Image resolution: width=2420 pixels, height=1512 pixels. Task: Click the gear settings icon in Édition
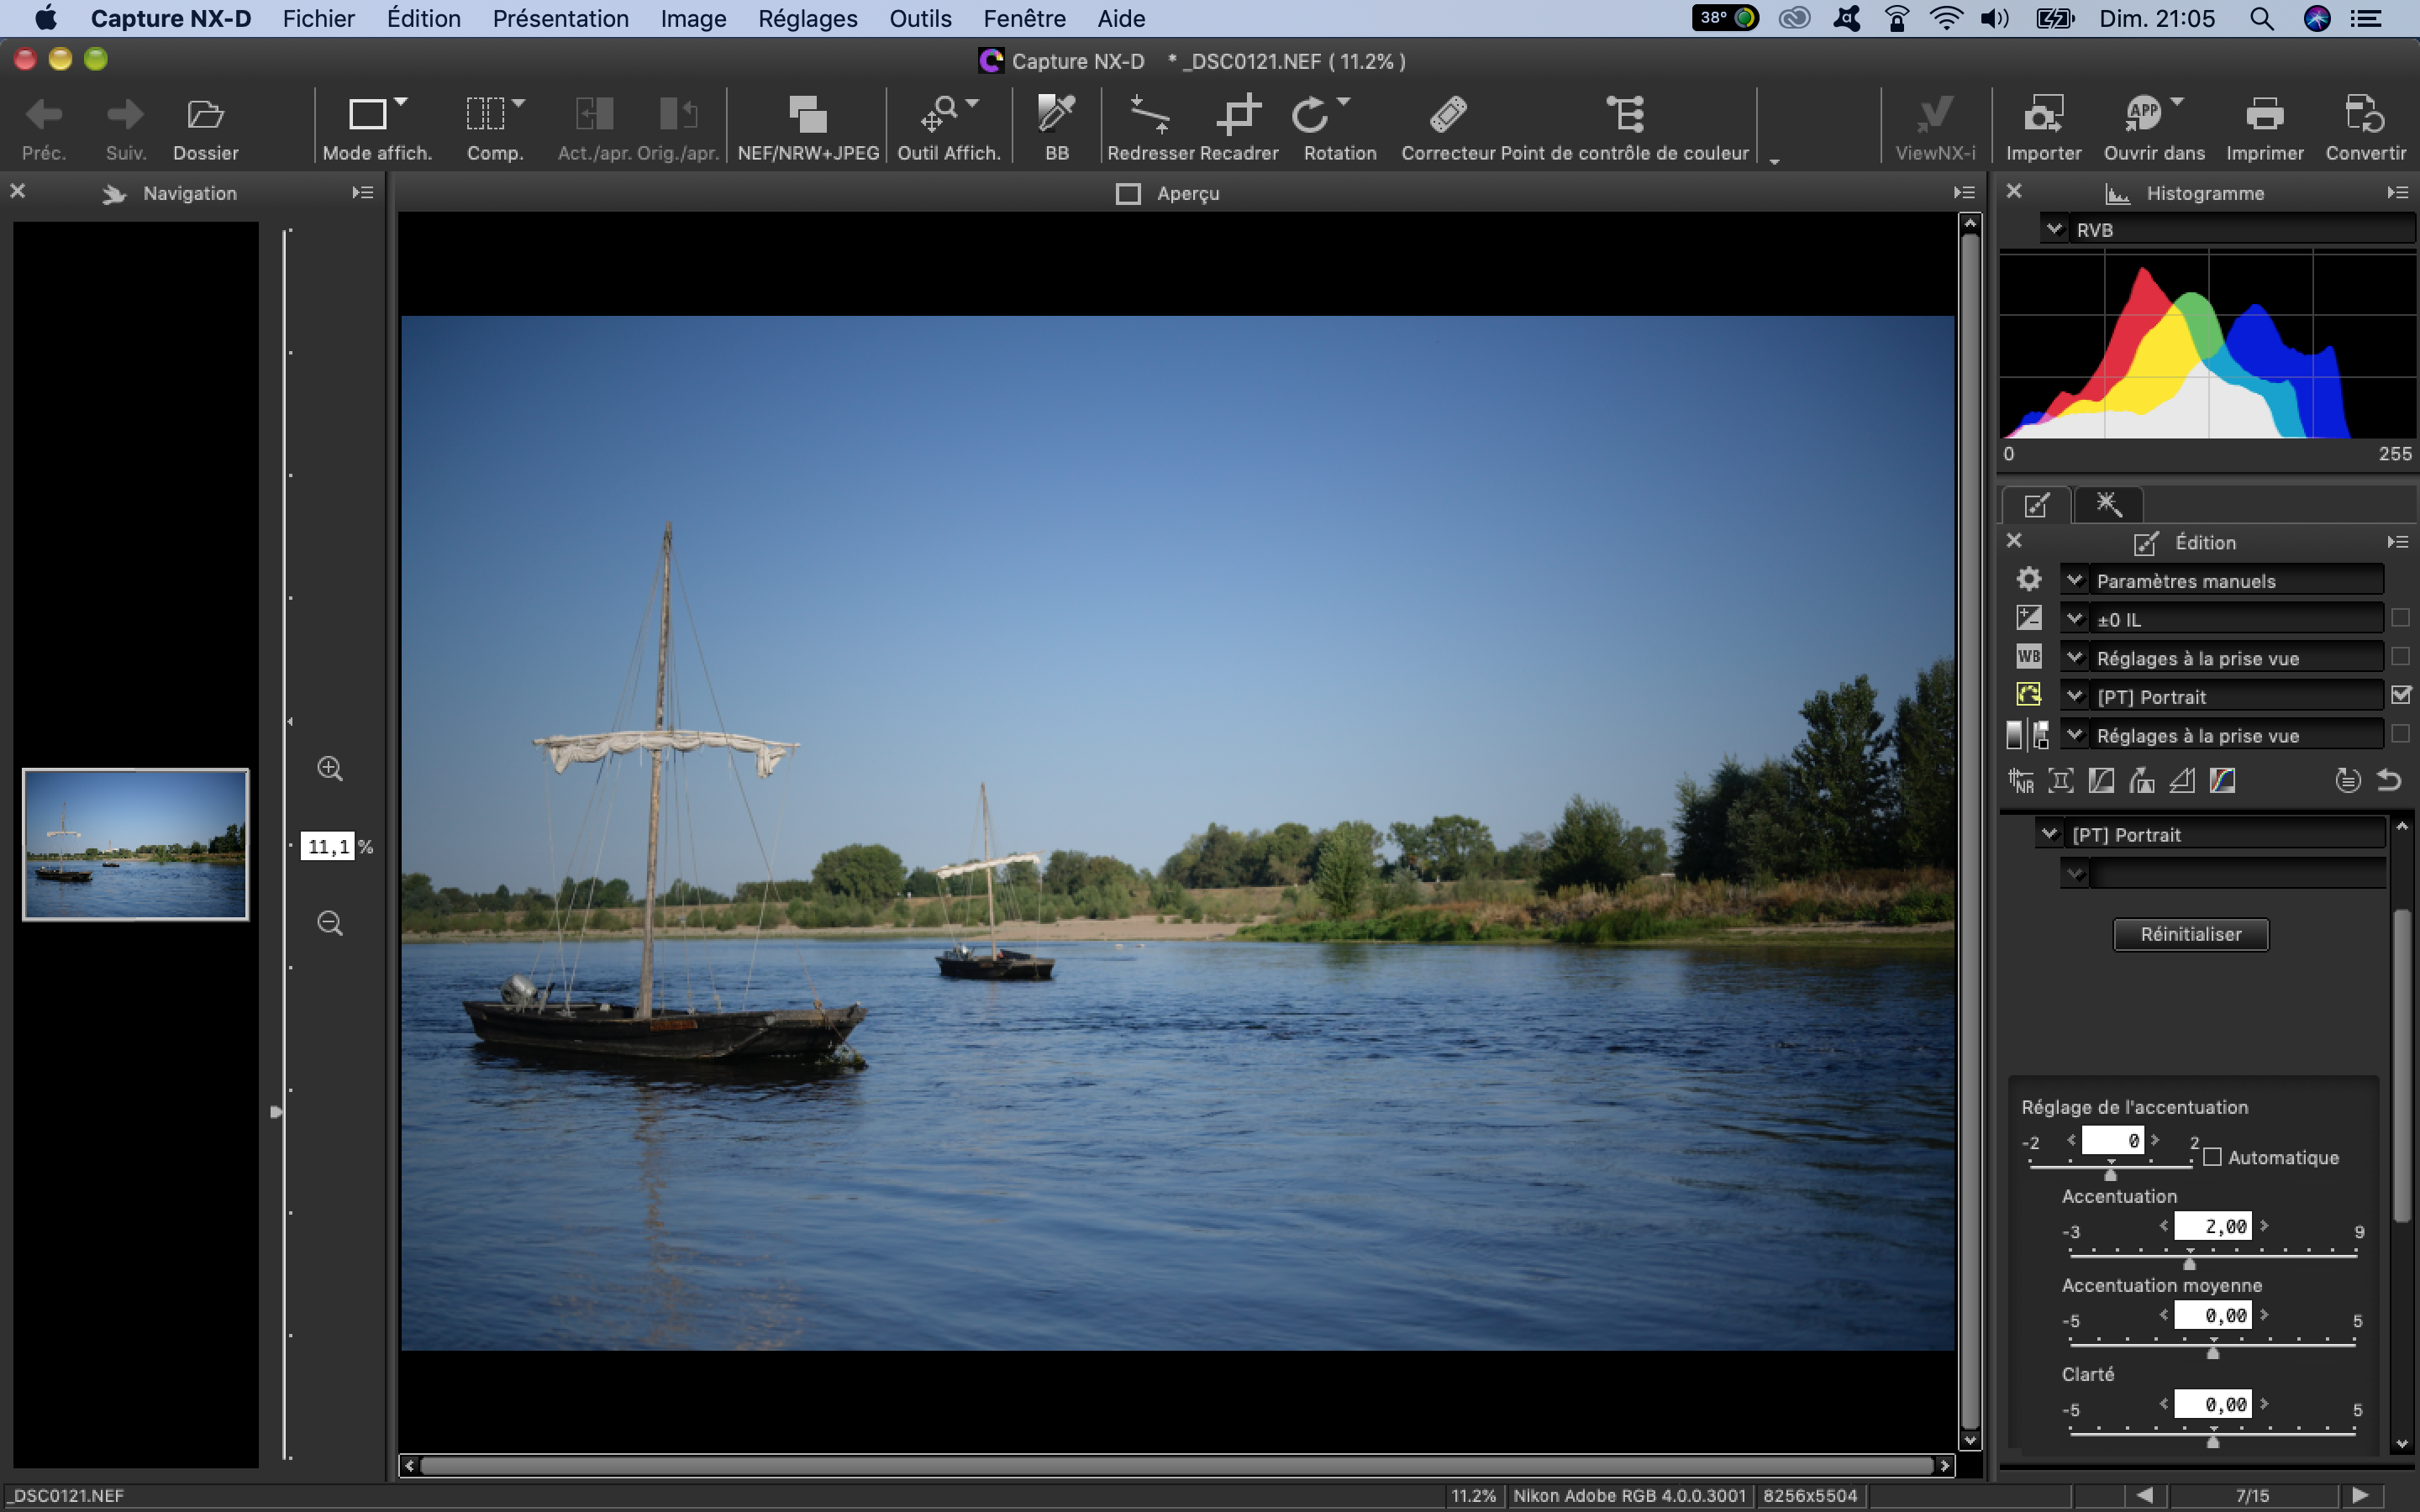click(2028, 579)
